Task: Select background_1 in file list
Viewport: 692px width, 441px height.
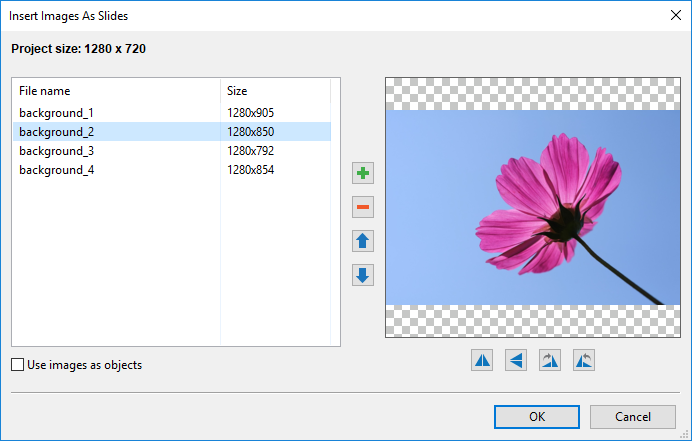Action: [x=56, y=113]
